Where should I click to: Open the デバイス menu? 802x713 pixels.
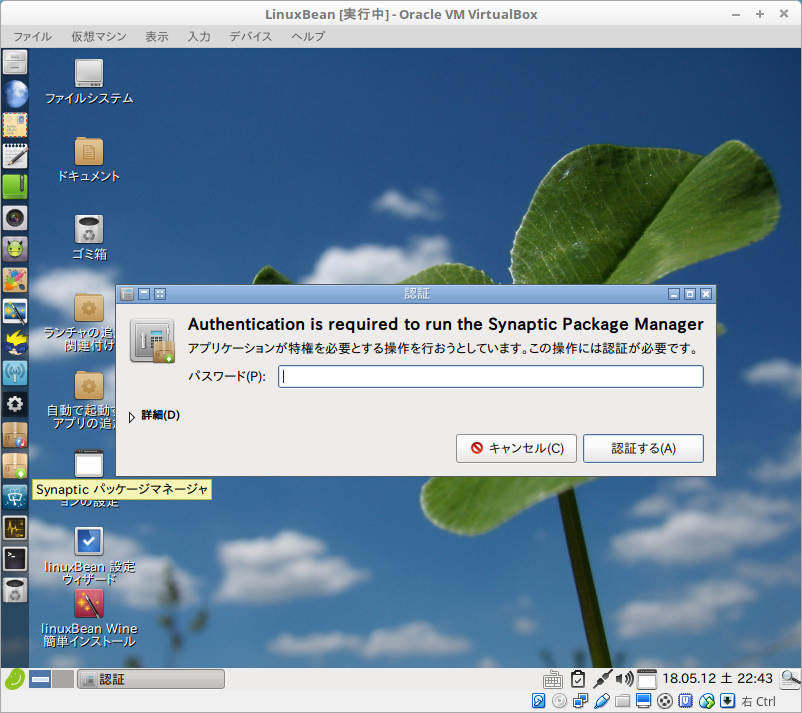tap(251, 36)
